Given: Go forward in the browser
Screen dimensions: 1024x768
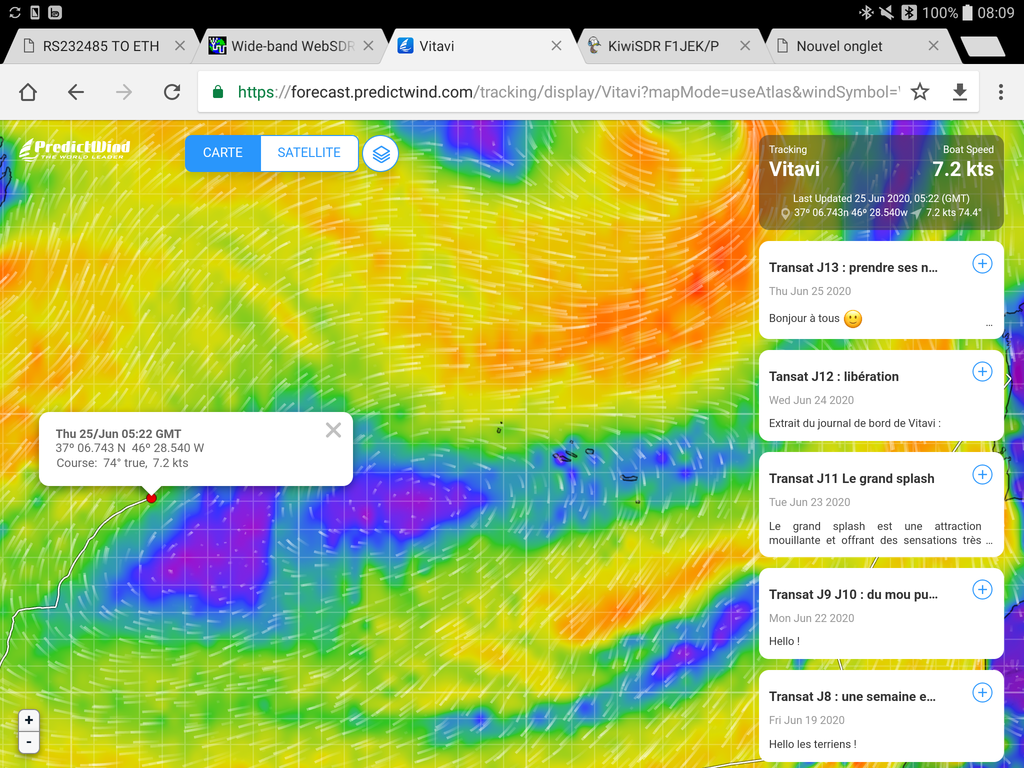Looking at the screenshot, I should [x=123, y=92].
